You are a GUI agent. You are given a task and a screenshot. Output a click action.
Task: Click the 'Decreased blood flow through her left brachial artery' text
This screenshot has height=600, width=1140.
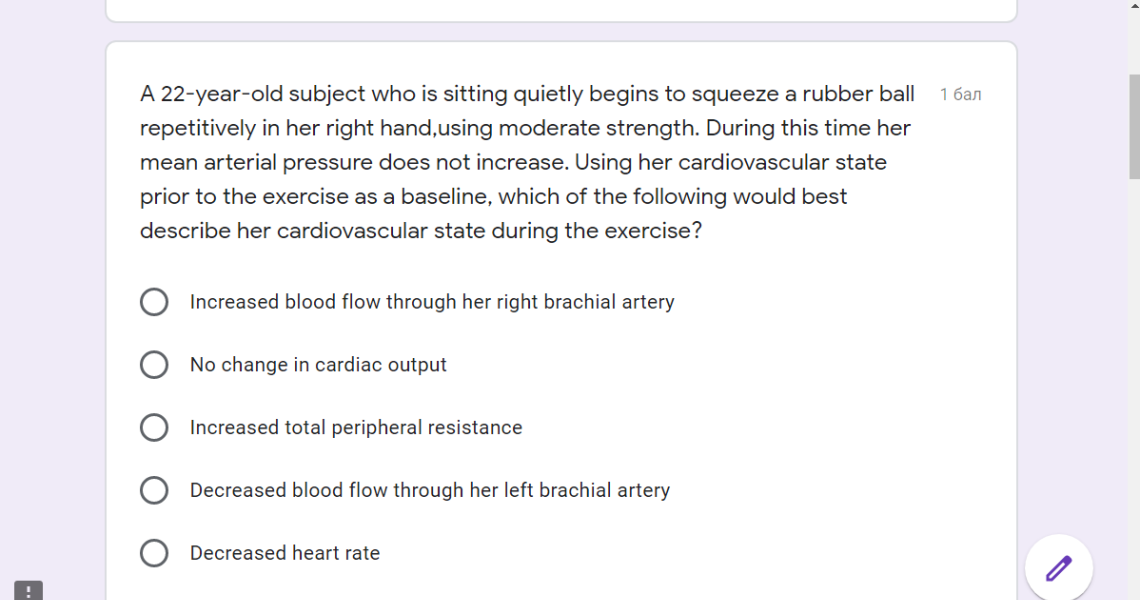tap(430, 490)
